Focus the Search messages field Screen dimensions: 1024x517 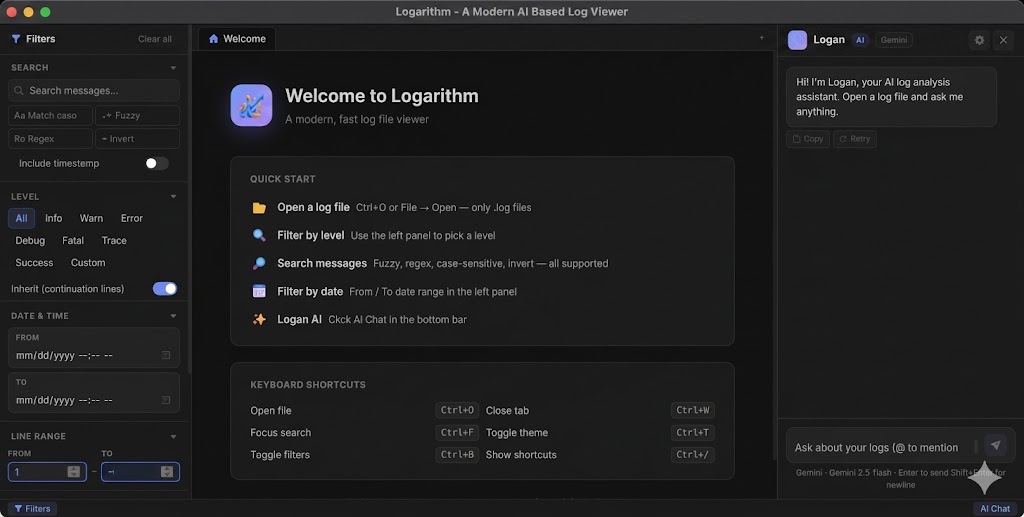click(x=93, y=91)
